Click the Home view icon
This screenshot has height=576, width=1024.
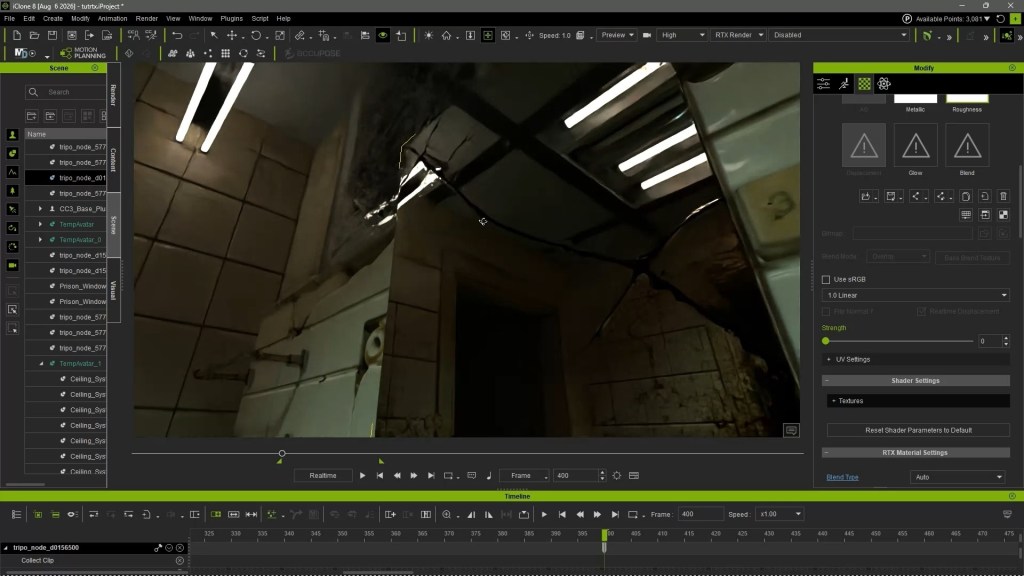pyautogui.click(x=446, y=35)
